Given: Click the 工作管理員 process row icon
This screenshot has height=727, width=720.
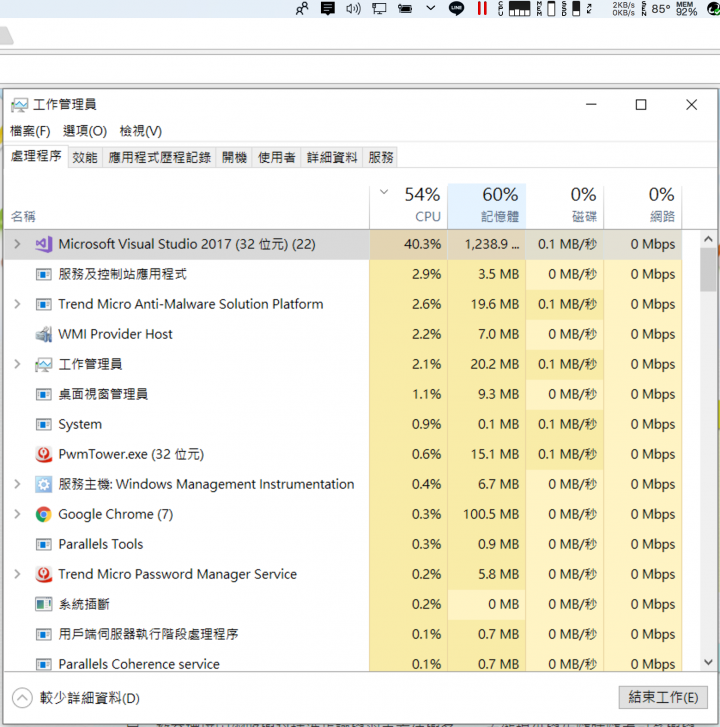Looking at the screenshot, I should click(x=44, y=364).
